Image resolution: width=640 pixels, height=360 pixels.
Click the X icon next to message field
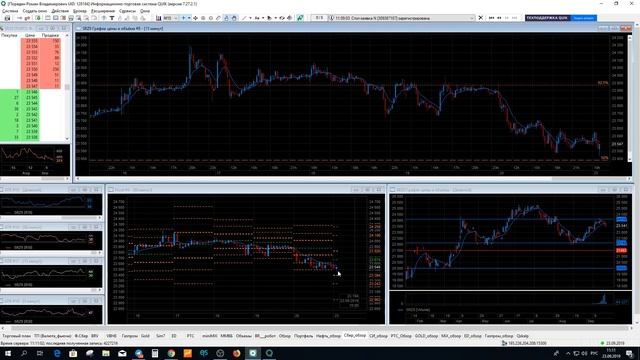pos(480,18)
